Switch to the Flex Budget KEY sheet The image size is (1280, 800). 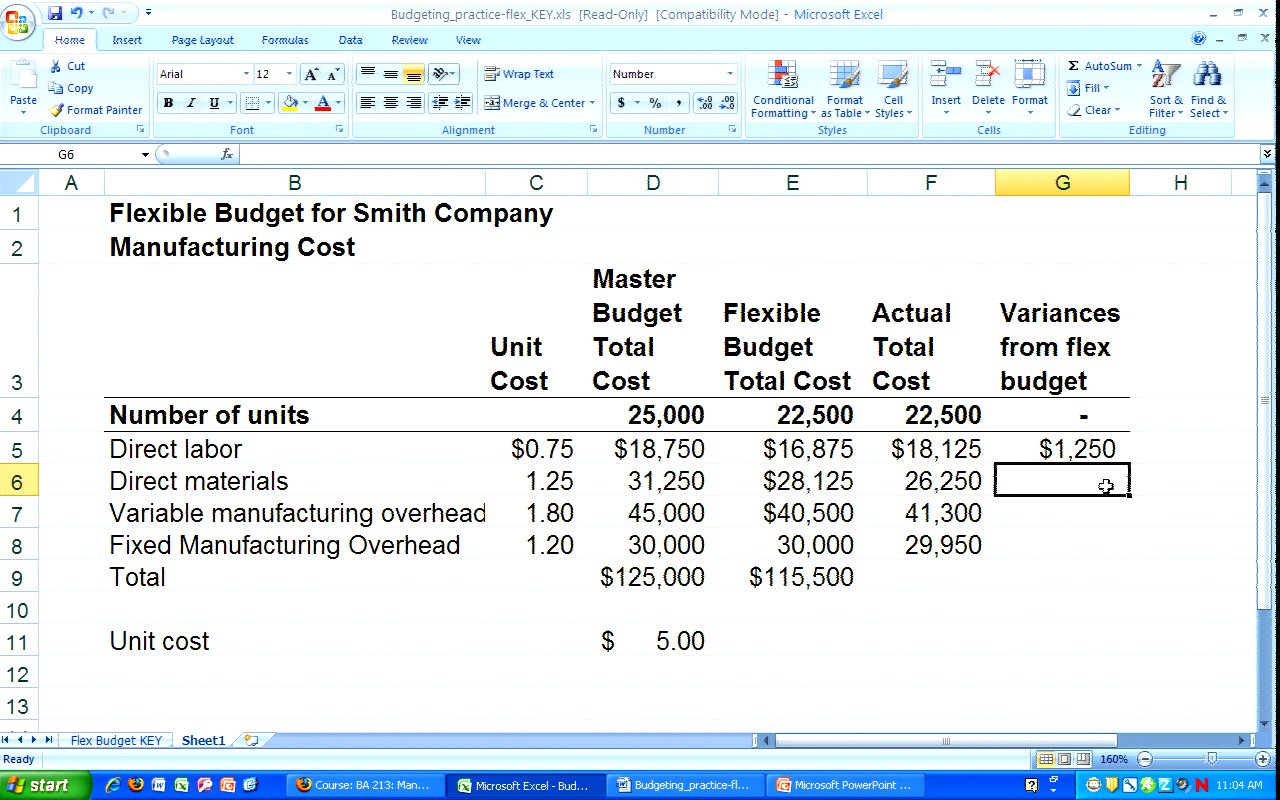pos(116,741)
